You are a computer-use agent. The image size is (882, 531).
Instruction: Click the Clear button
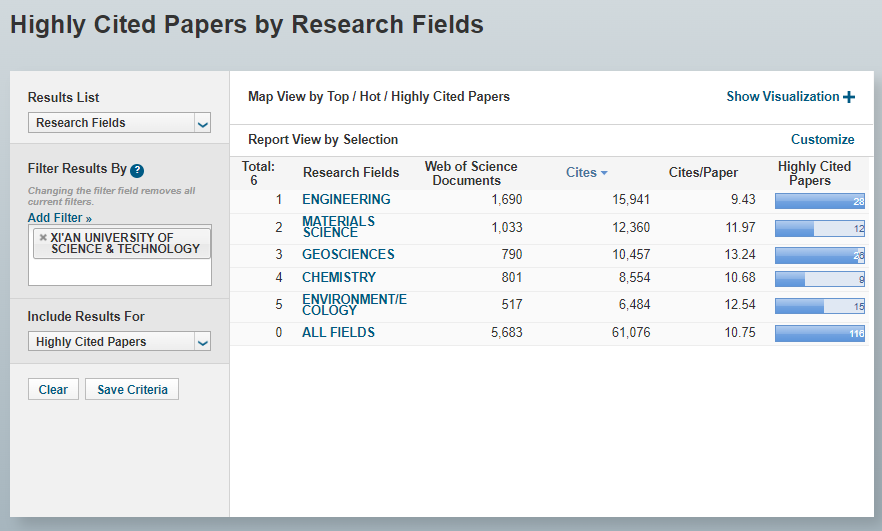click(x=53, y=389)
